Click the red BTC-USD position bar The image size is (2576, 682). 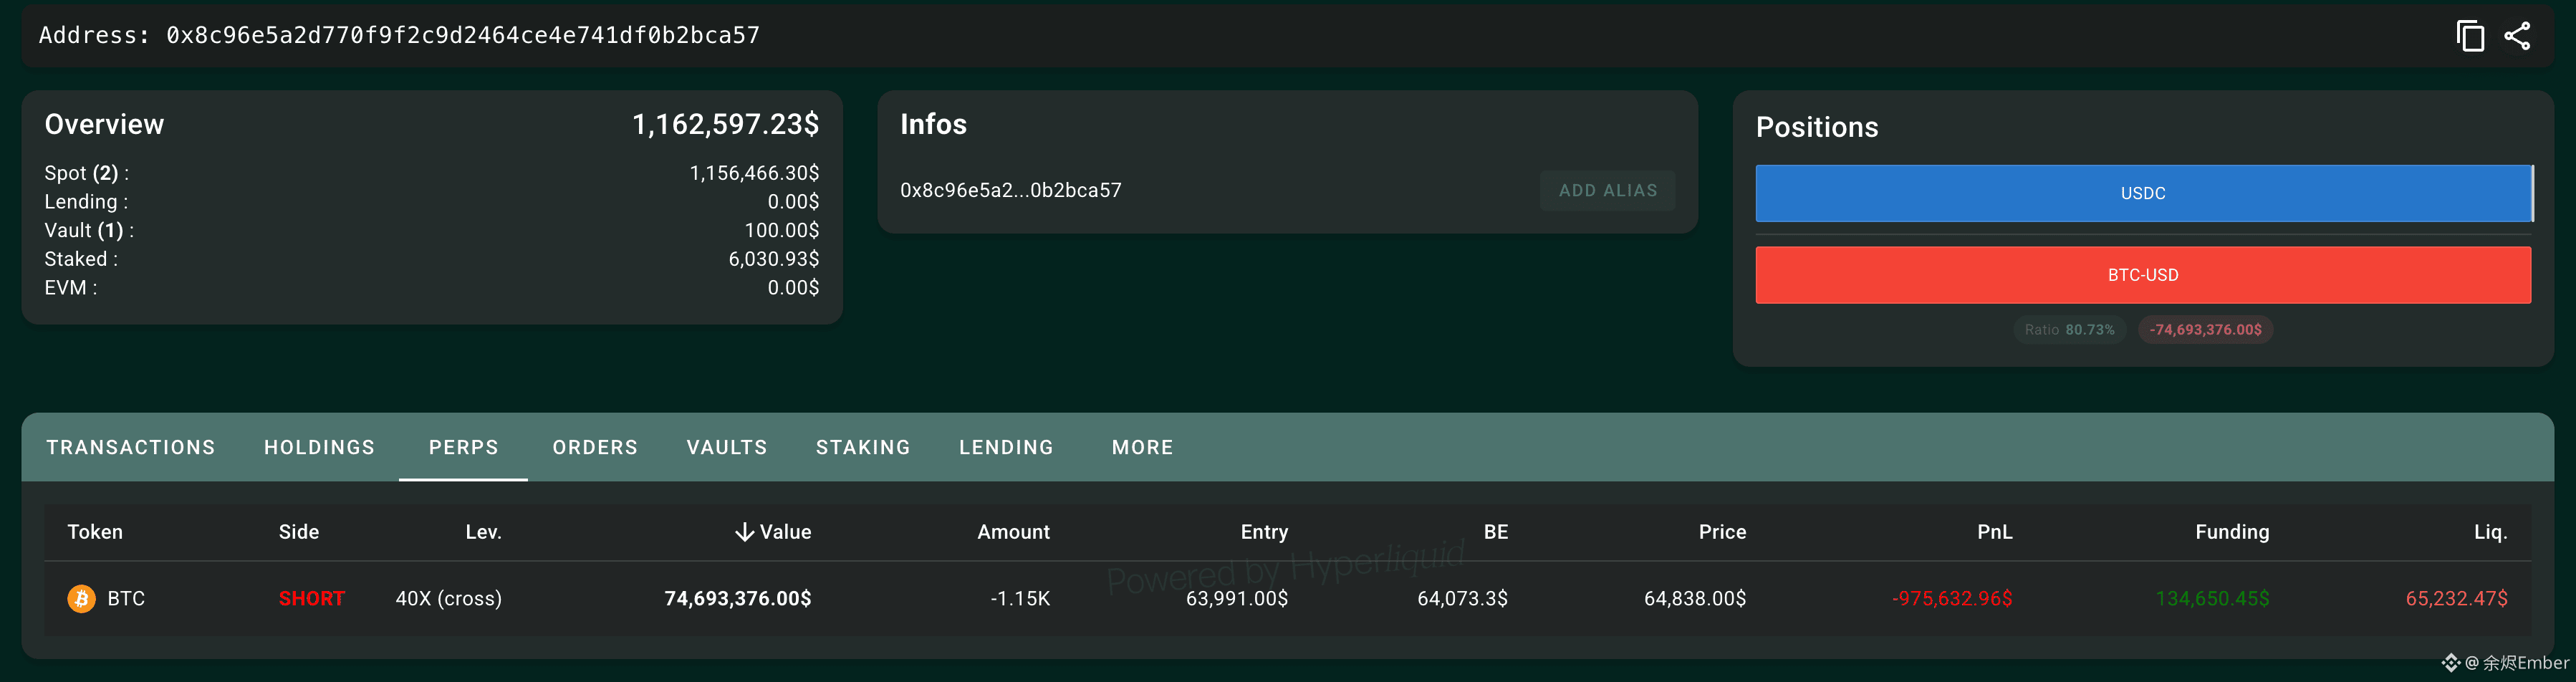[x=2143, y=275]
